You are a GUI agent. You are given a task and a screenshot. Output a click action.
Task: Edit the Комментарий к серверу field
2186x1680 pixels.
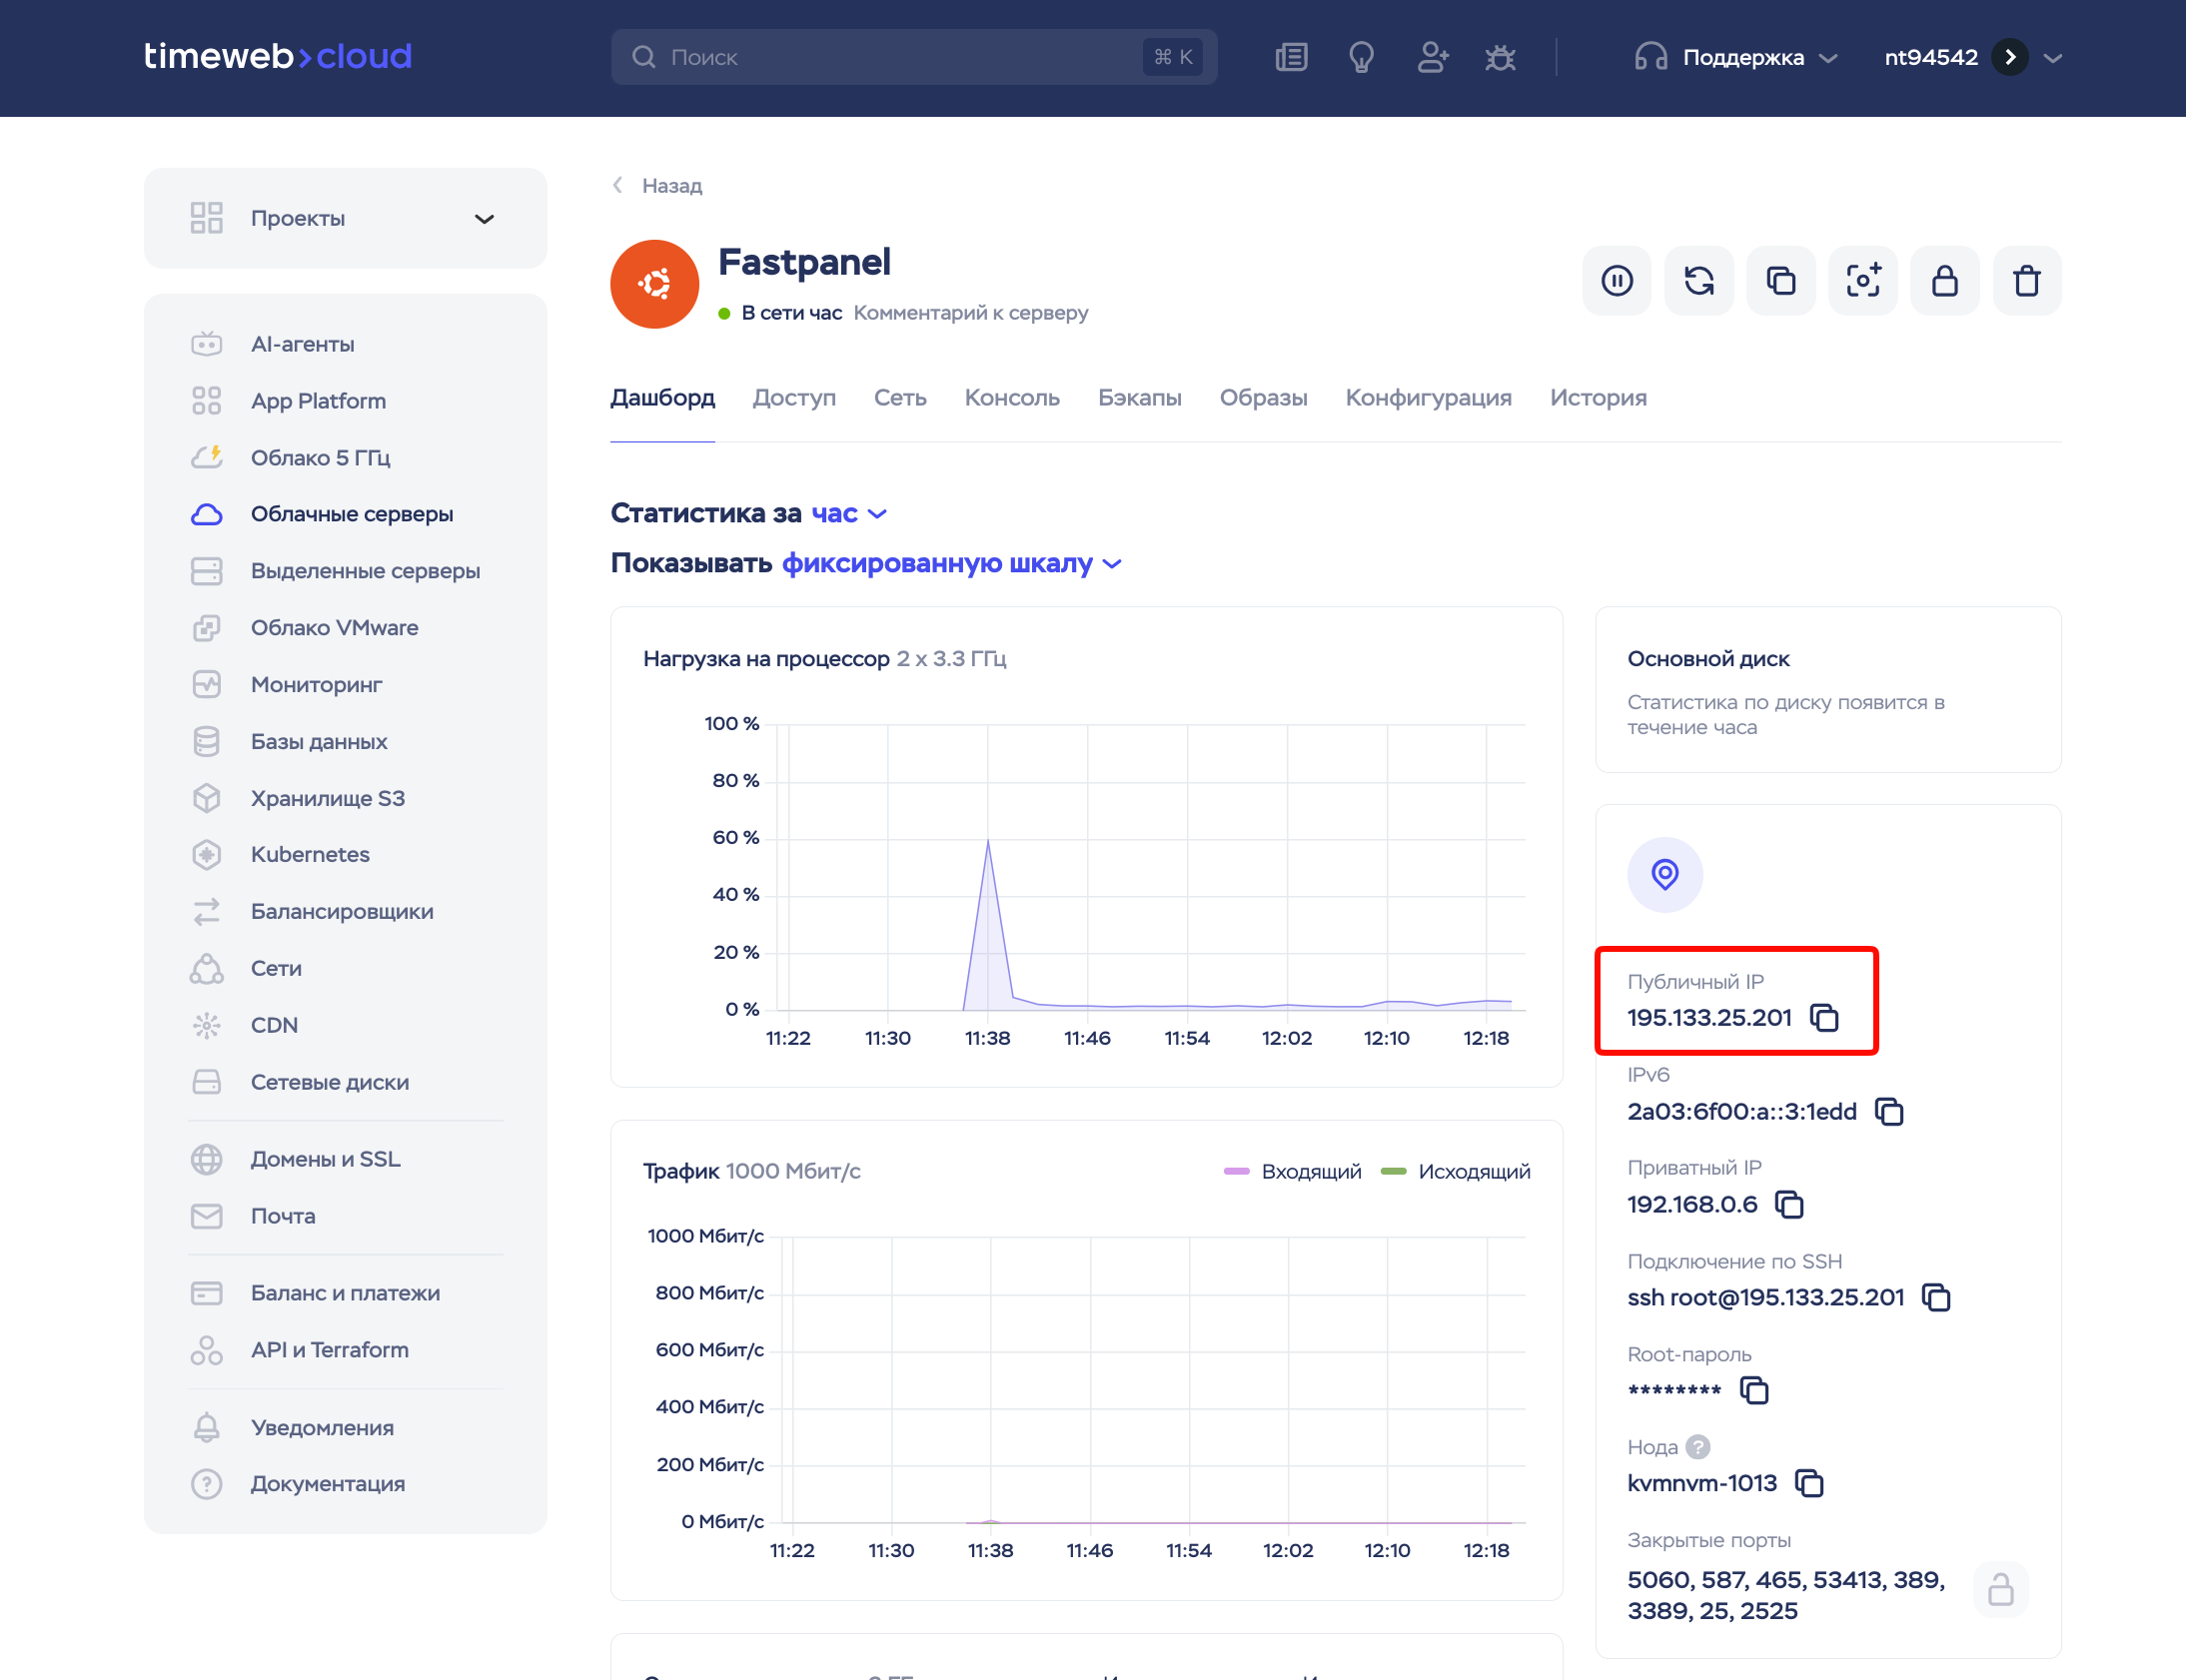970,313
